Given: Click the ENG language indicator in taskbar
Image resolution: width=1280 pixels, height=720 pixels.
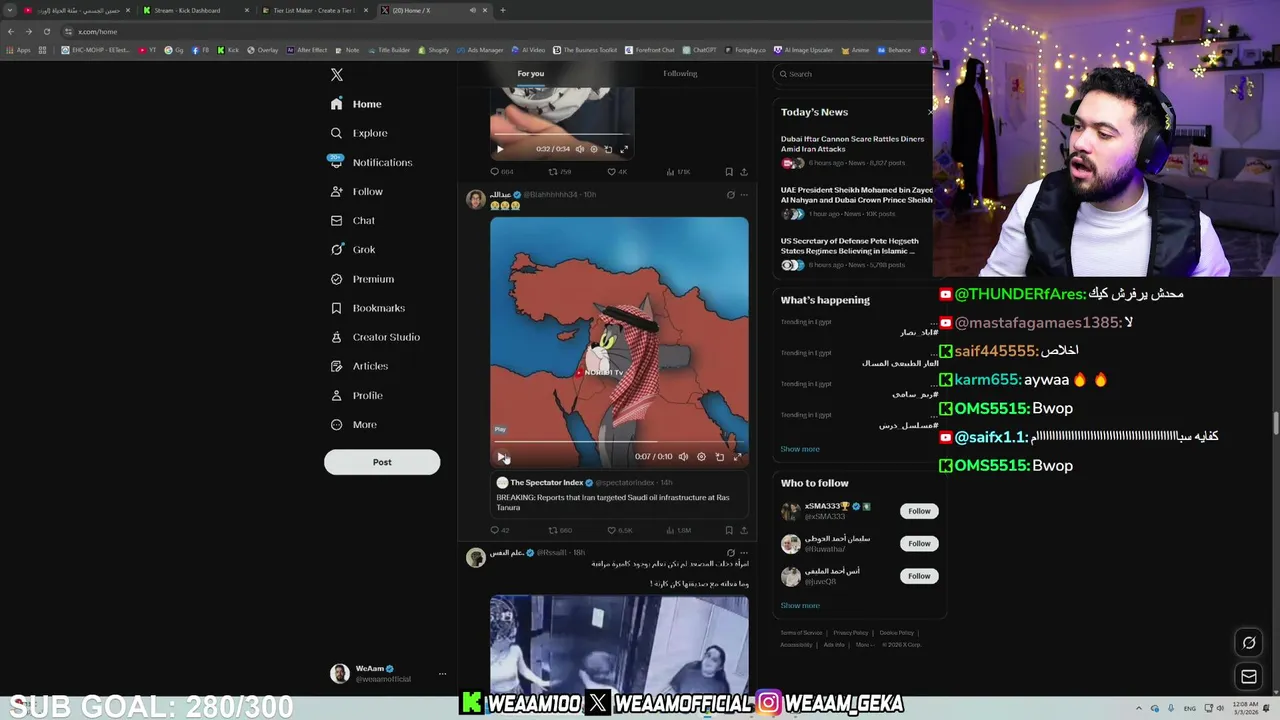Looking at the screenshot, I should pos(1190,708).
